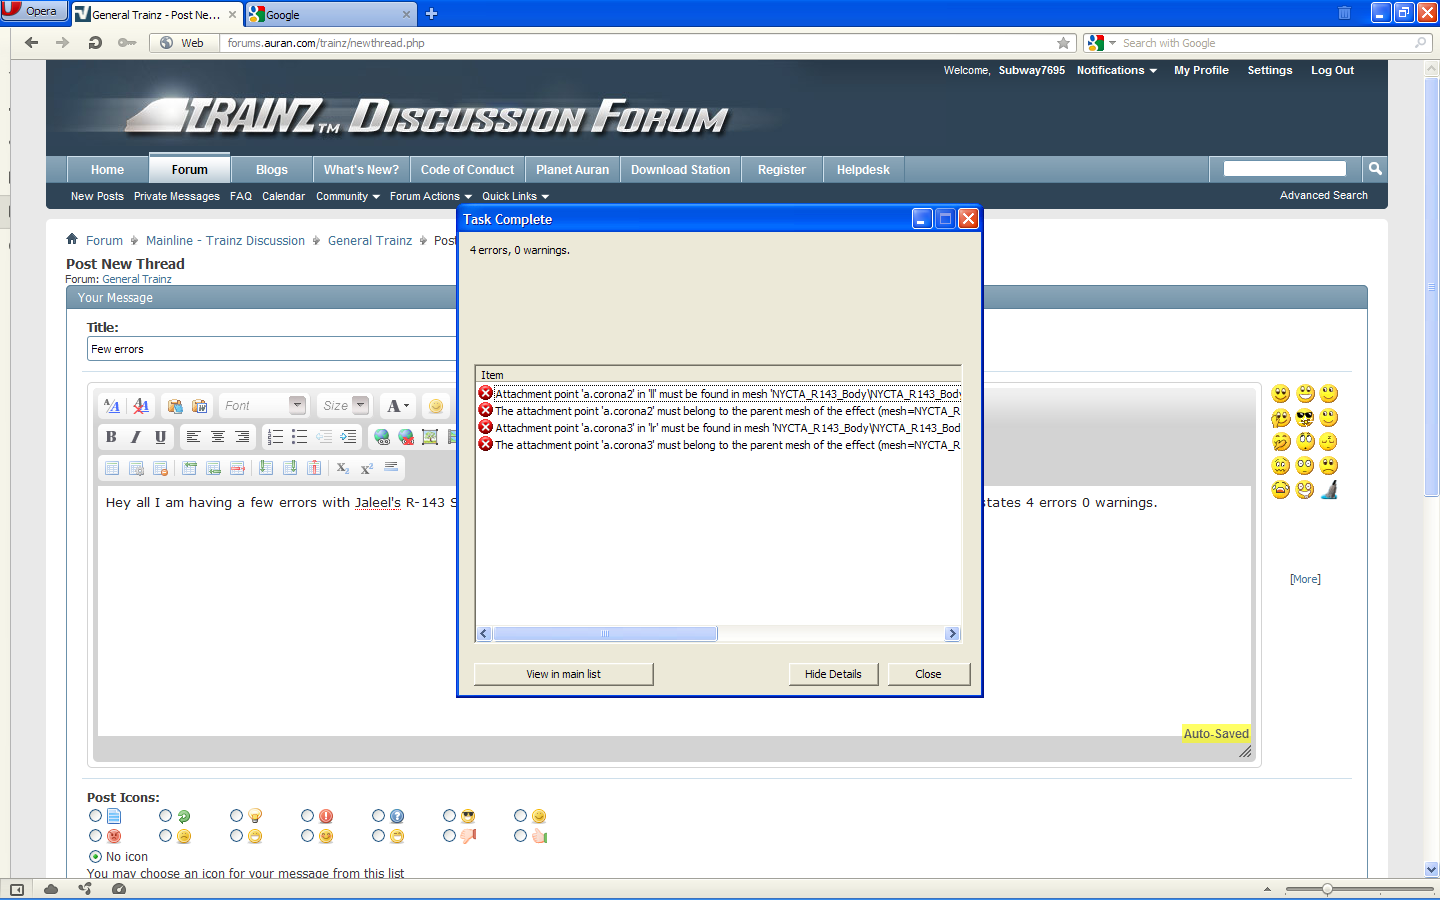Click the Remove Text Formatting icon
Screen dimensions: 1440x900
point(141,406)
